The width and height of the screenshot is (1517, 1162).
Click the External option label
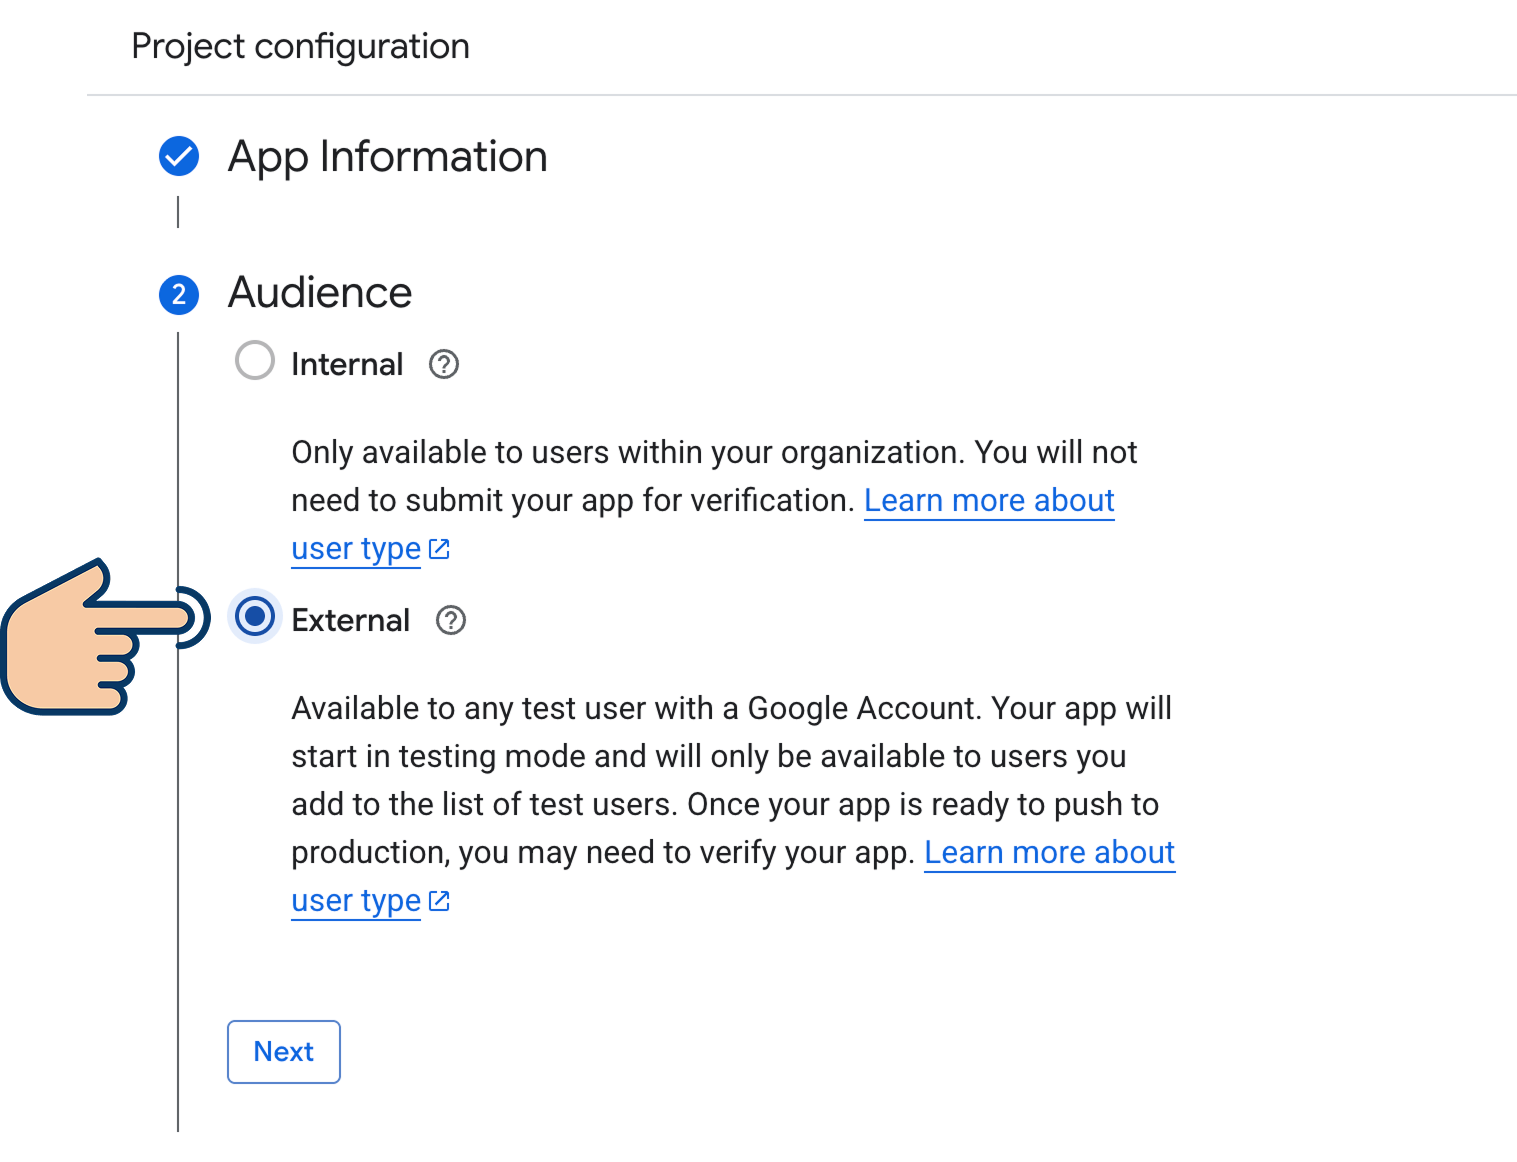[351, 621]
